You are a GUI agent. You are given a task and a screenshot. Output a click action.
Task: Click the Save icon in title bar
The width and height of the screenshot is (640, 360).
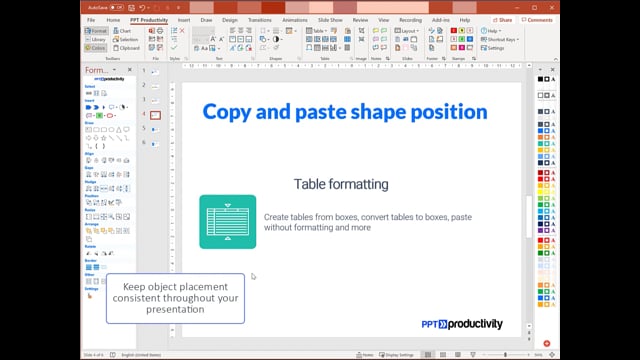131,7
